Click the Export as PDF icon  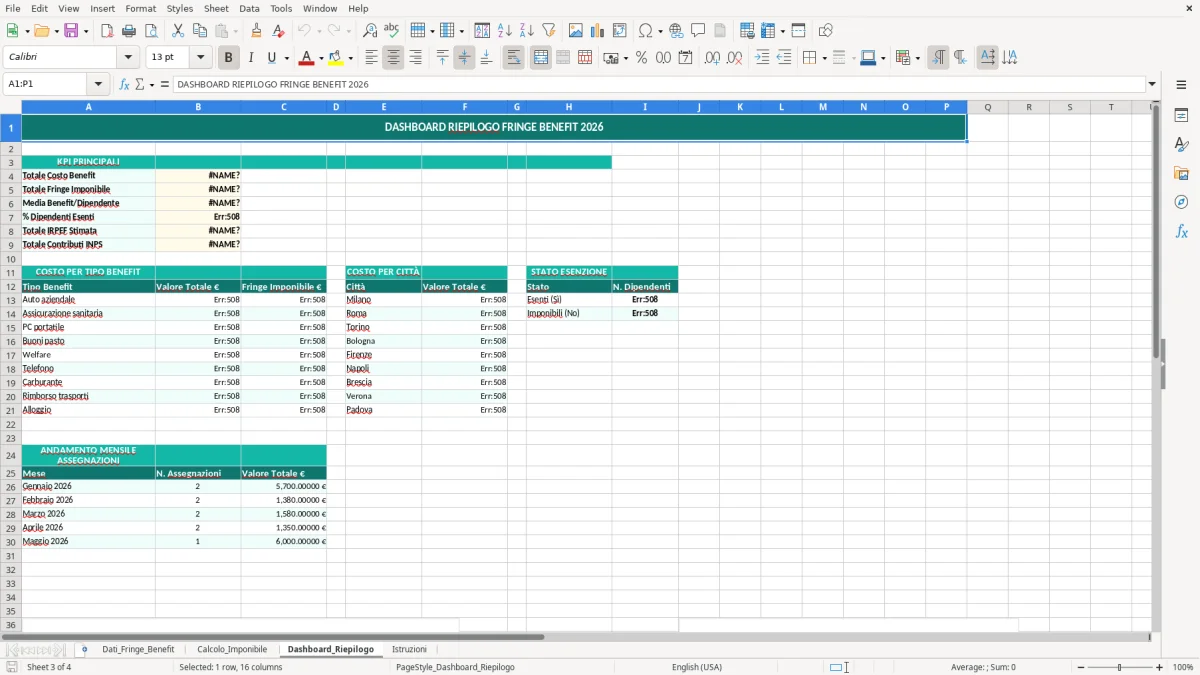[x=107, y=31]
